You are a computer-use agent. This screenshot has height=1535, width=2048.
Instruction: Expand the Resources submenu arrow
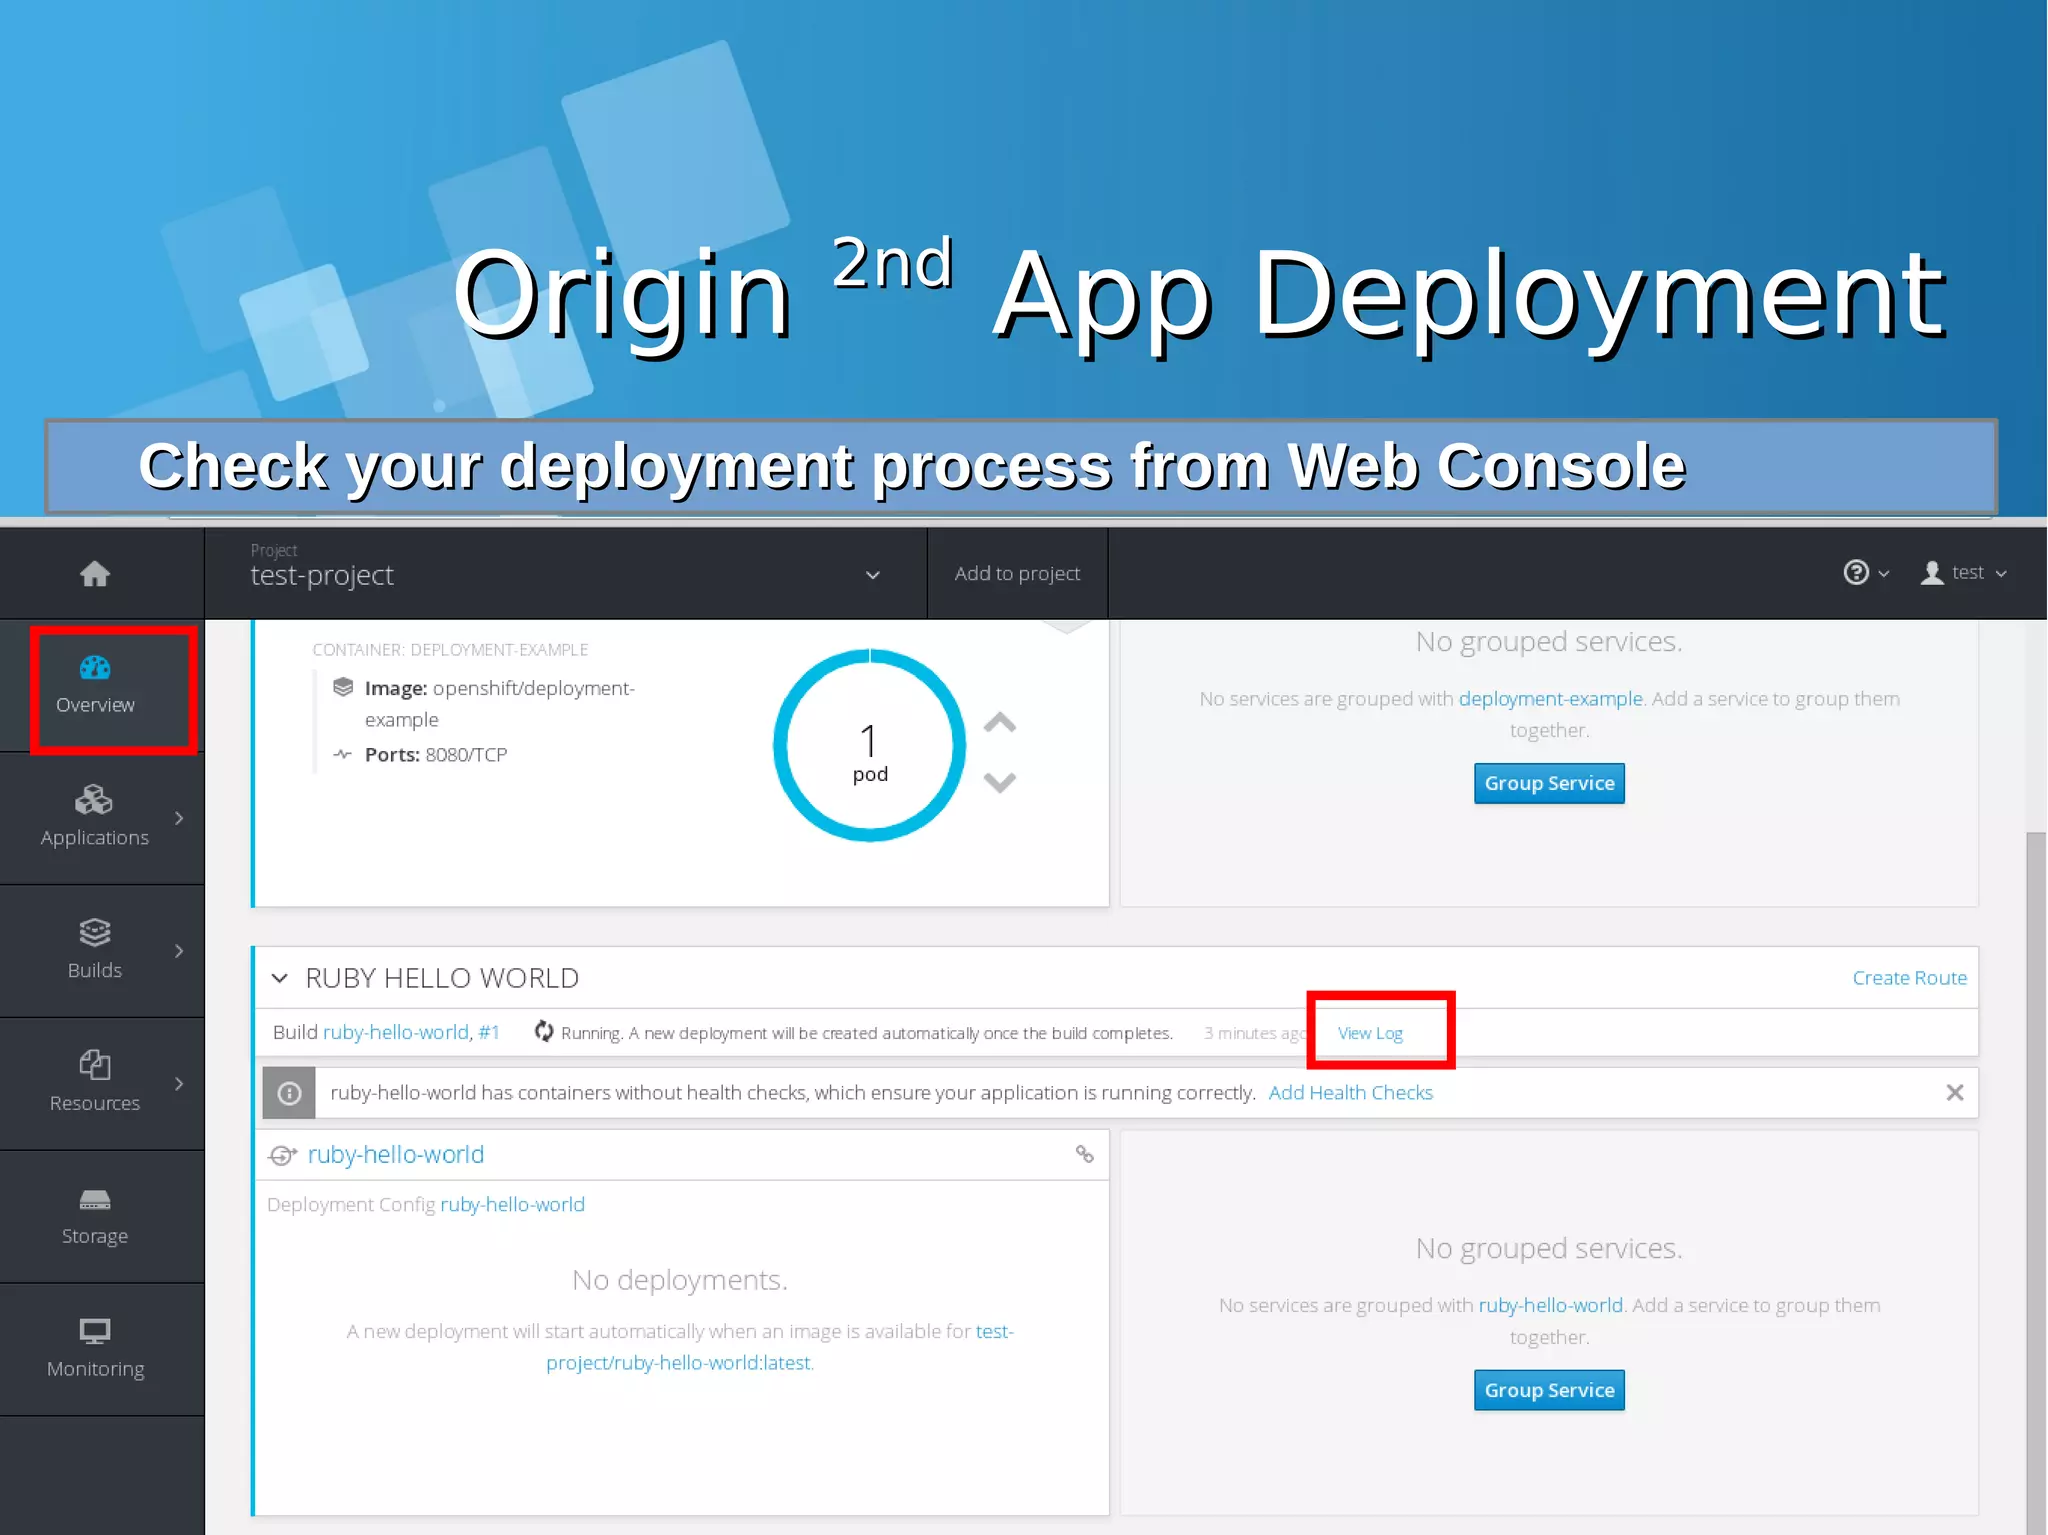[179, 1084]
